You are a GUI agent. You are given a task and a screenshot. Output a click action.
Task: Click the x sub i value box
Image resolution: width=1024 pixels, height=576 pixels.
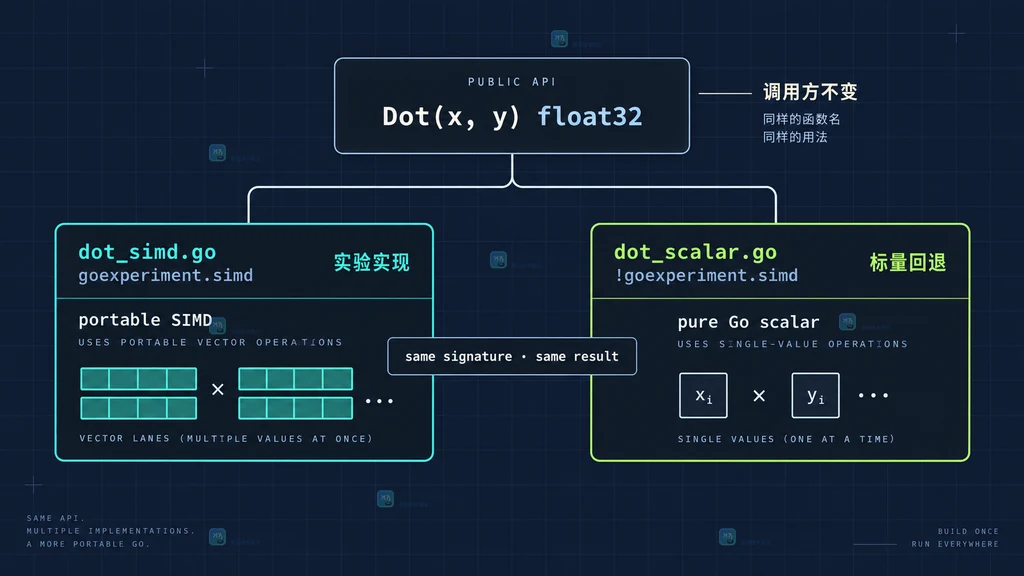click(x=703, y=395)
